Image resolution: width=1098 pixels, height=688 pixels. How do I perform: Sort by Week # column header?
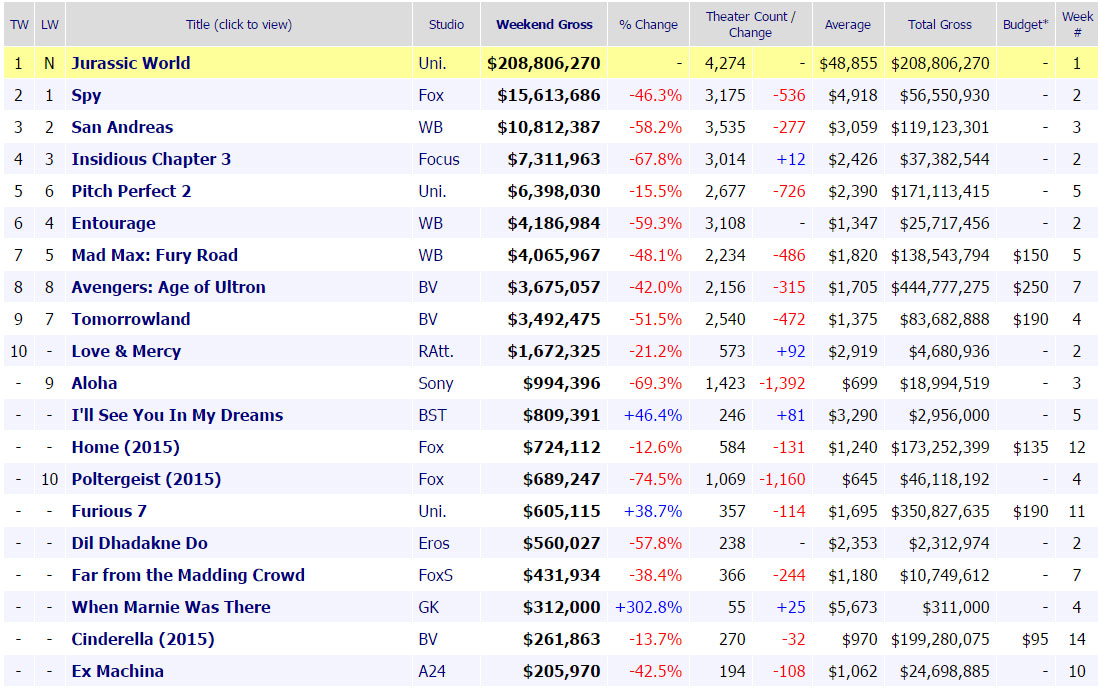click(1077, 25)
